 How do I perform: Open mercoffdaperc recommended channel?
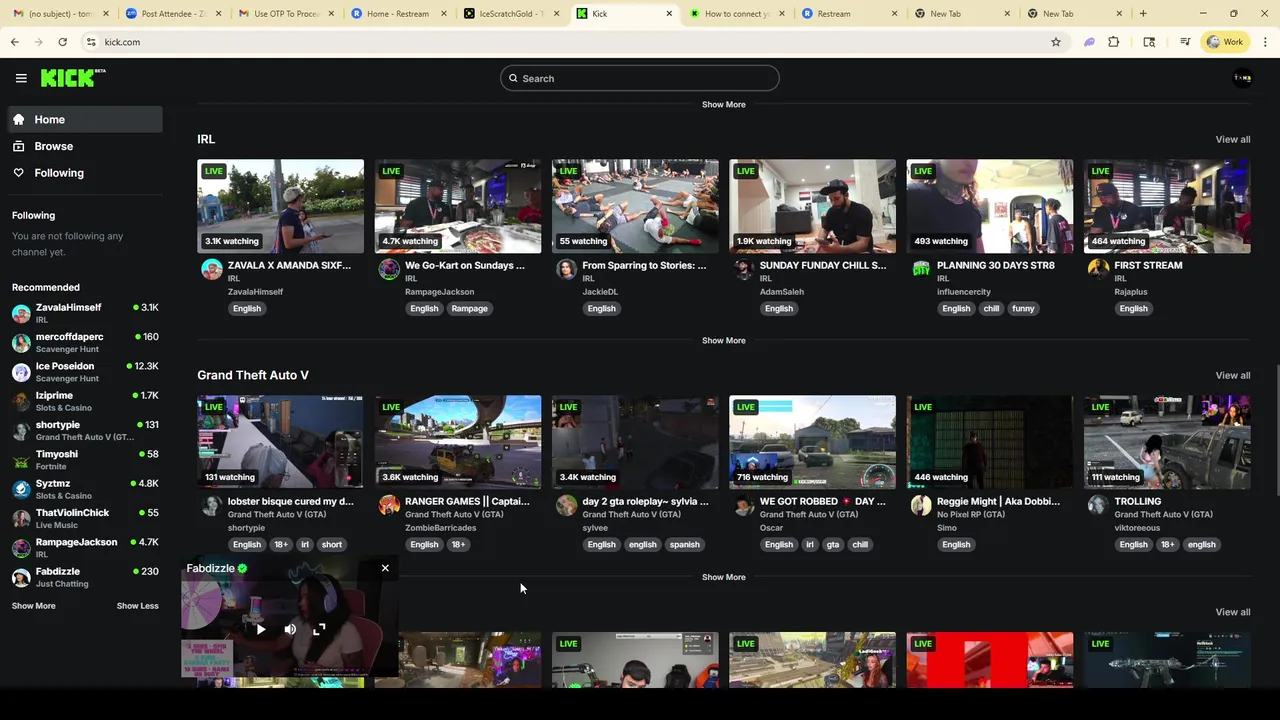[x=85, y=342]
